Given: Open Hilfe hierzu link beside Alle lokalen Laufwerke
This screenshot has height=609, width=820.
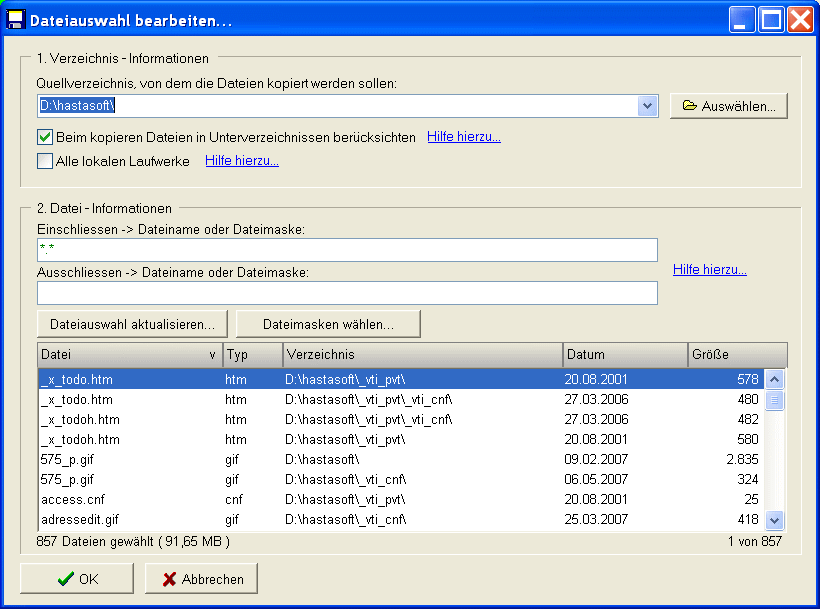Looking at the screenshot, I should pos(242,161).
